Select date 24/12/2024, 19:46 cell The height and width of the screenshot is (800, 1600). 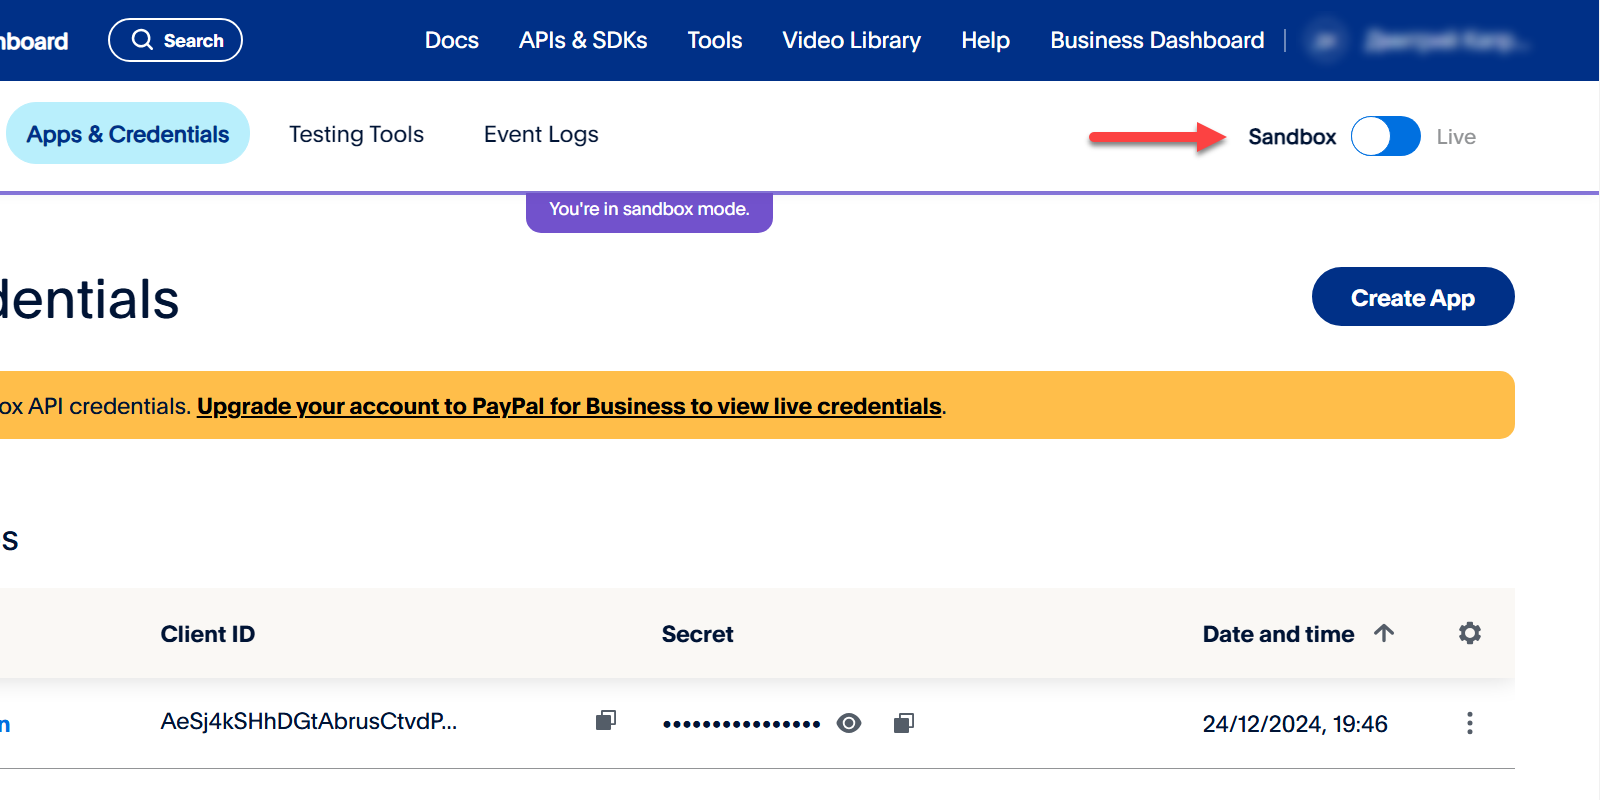1295,724
